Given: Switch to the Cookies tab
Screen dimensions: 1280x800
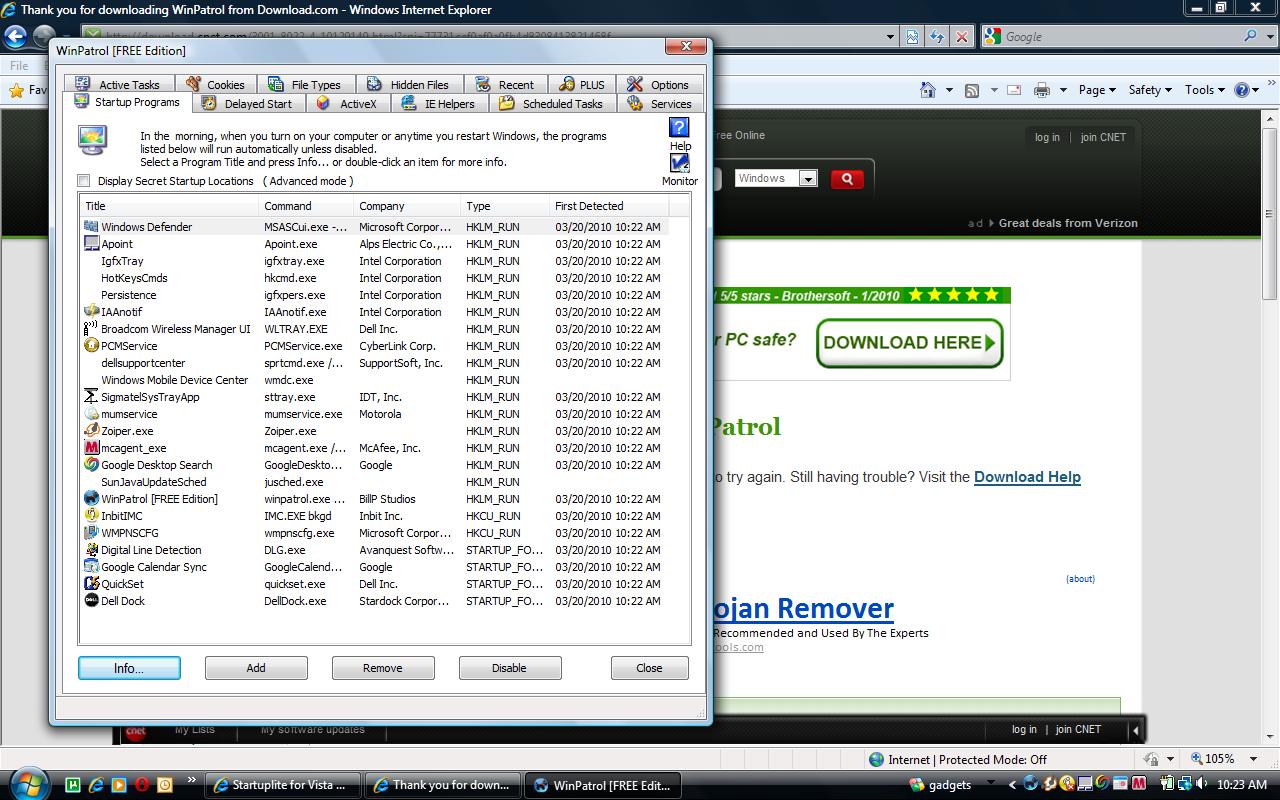Looking at the screenshot, I should click(216, 84).
